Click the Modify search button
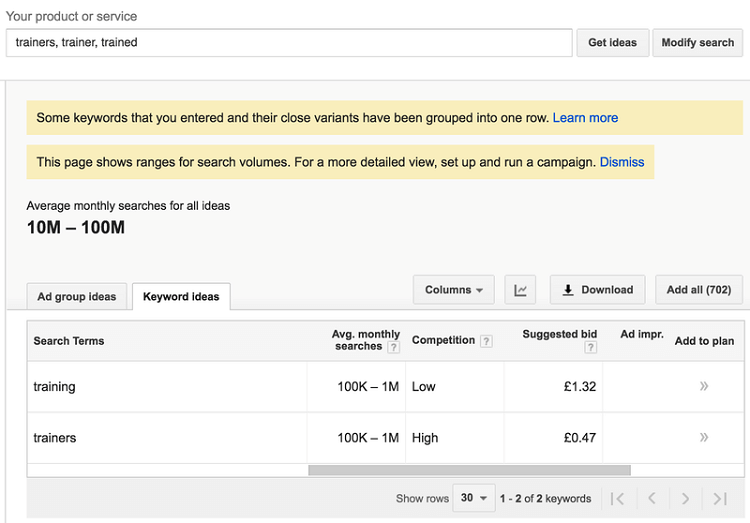The height and width of the screenshot is (523, 750). [x=697, y=43]
